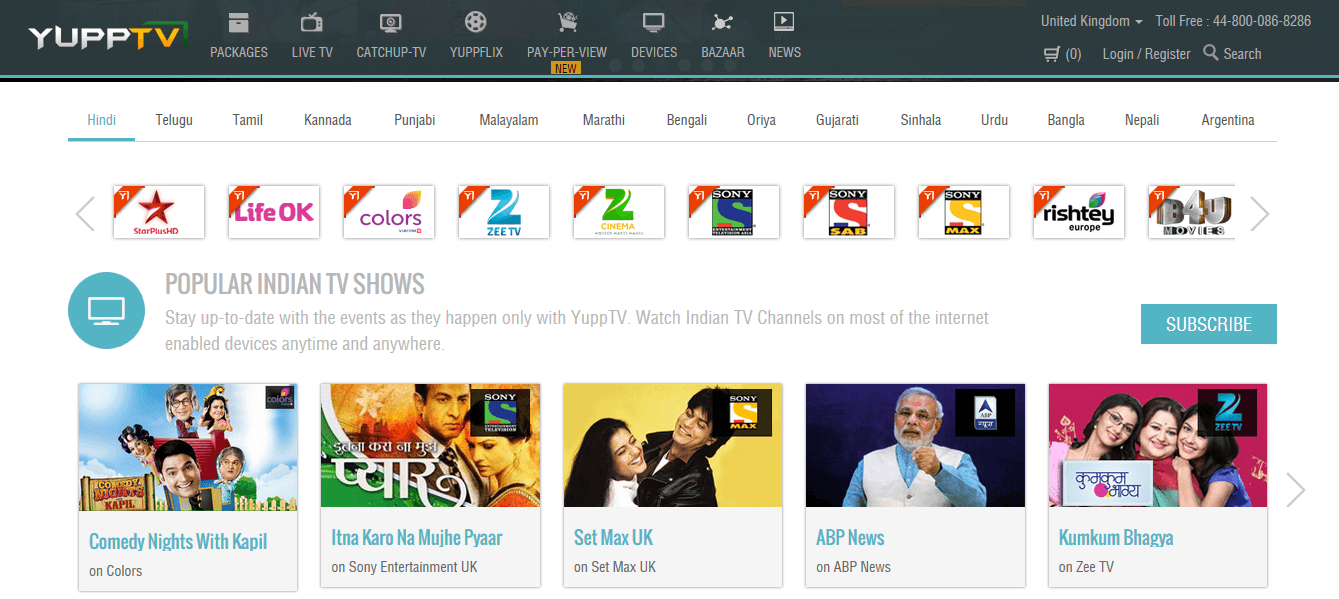This screenshot has width=1339, height=599.
Task: Click the Popular Indian TV Shows heading
Action: [295, 284]
